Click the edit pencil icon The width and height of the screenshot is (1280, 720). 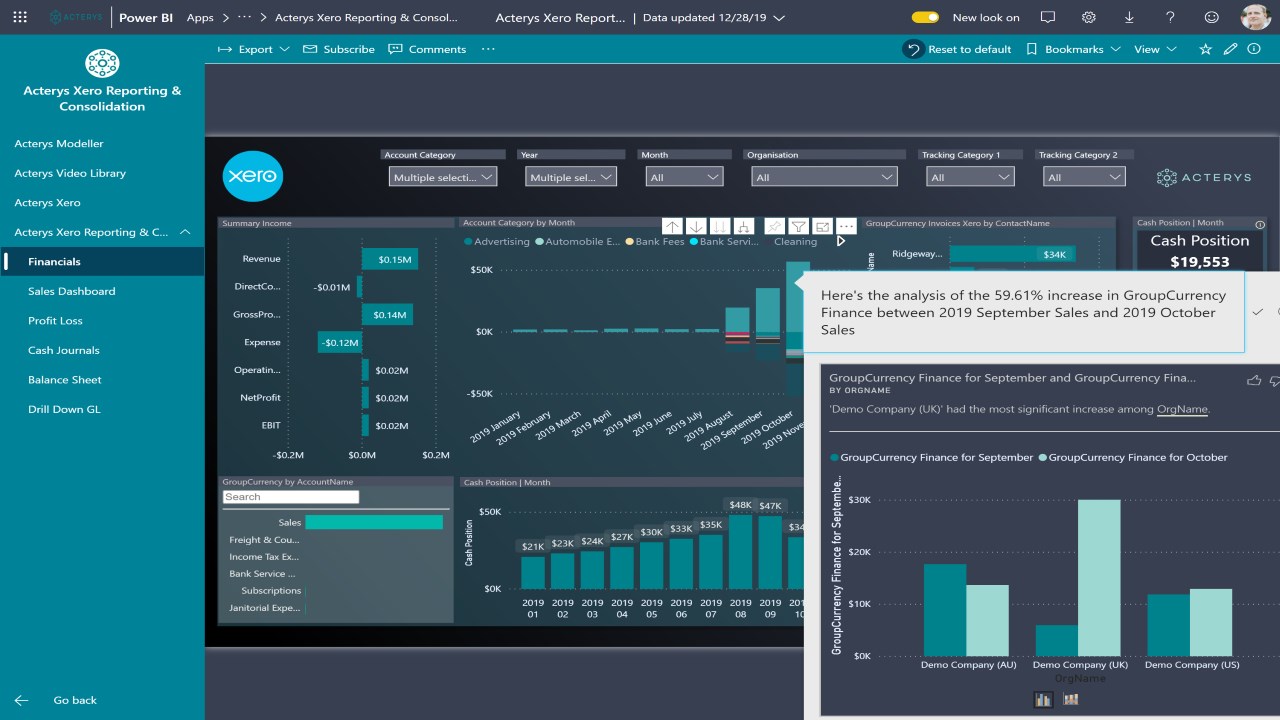[1231, 49]
